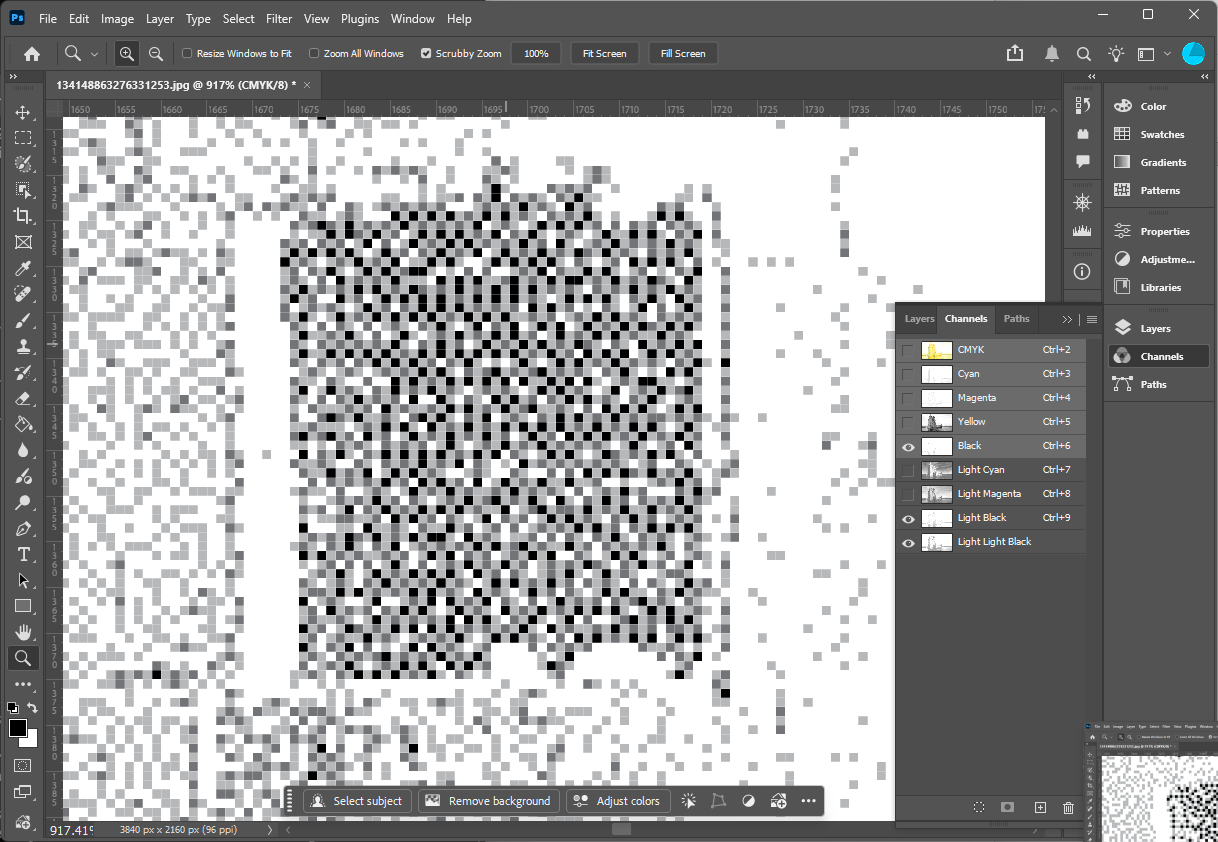Hide the Black channel eye

click(908, 446)
